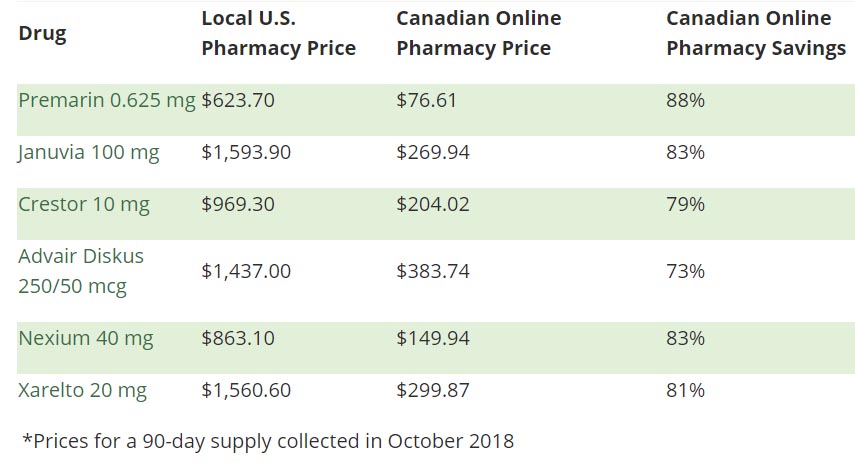Viewport: 855px width, 462px height.
Task: Select the Canadian Online Pharmacy Price header
Action: point(479,33)
